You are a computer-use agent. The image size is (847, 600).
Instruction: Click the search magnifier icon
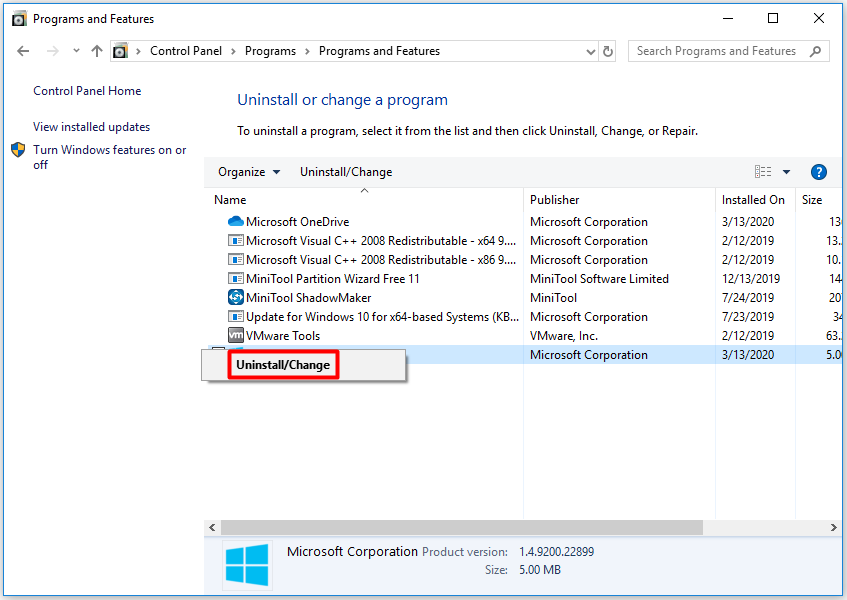(815, 51)
